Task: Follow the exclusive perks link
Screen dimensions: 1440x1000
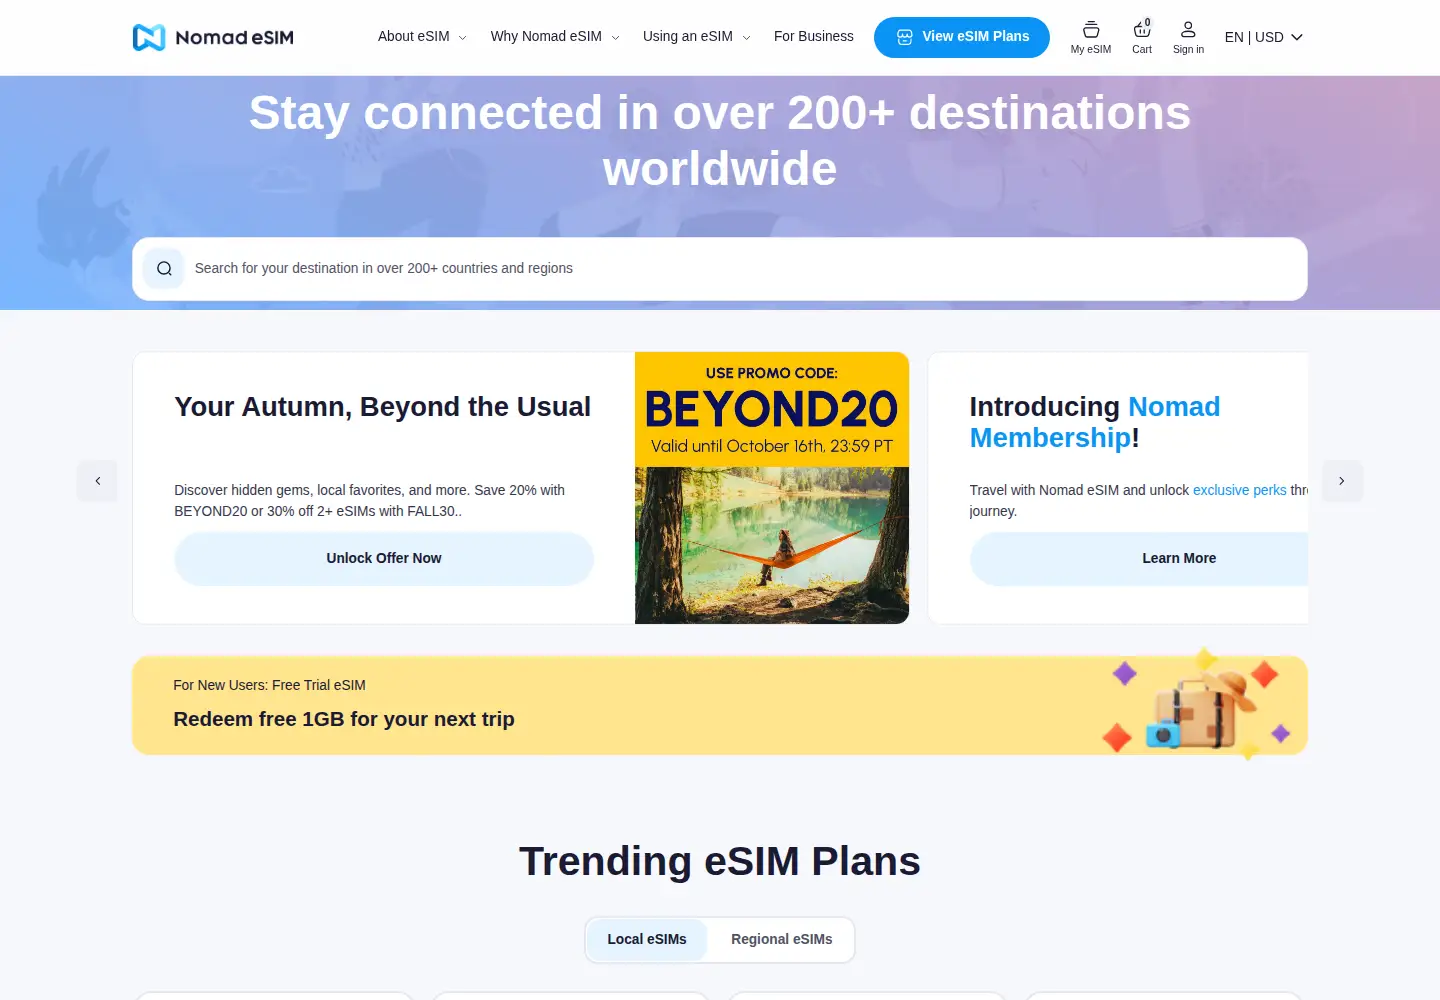Action: [x=1240, y=490]
